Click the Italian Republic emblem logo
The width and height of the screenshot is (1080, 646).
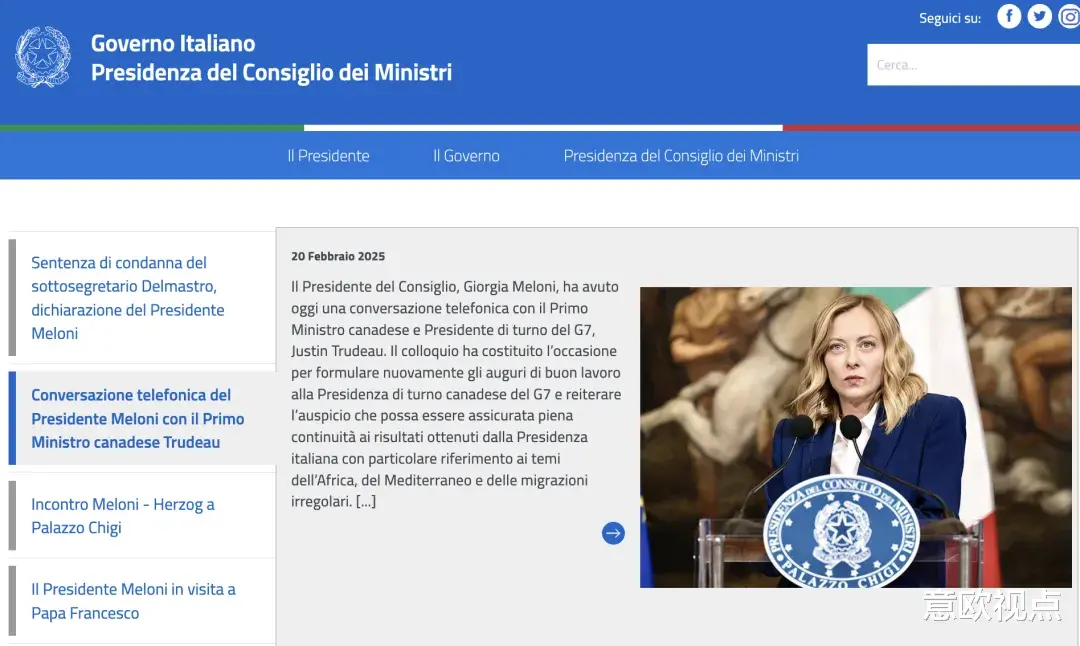pos(43,57)
